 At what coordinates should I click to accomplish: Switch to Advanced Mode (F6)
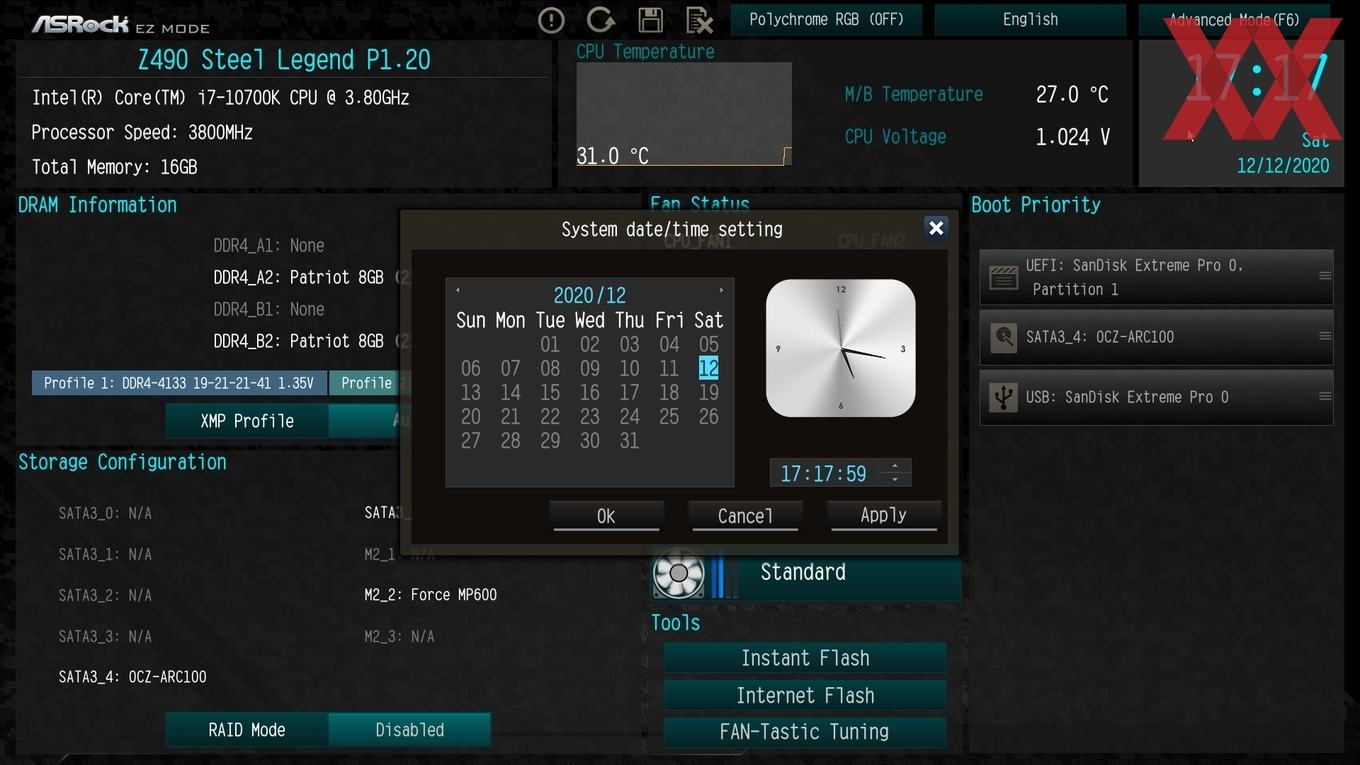(x=1234, y=19)
